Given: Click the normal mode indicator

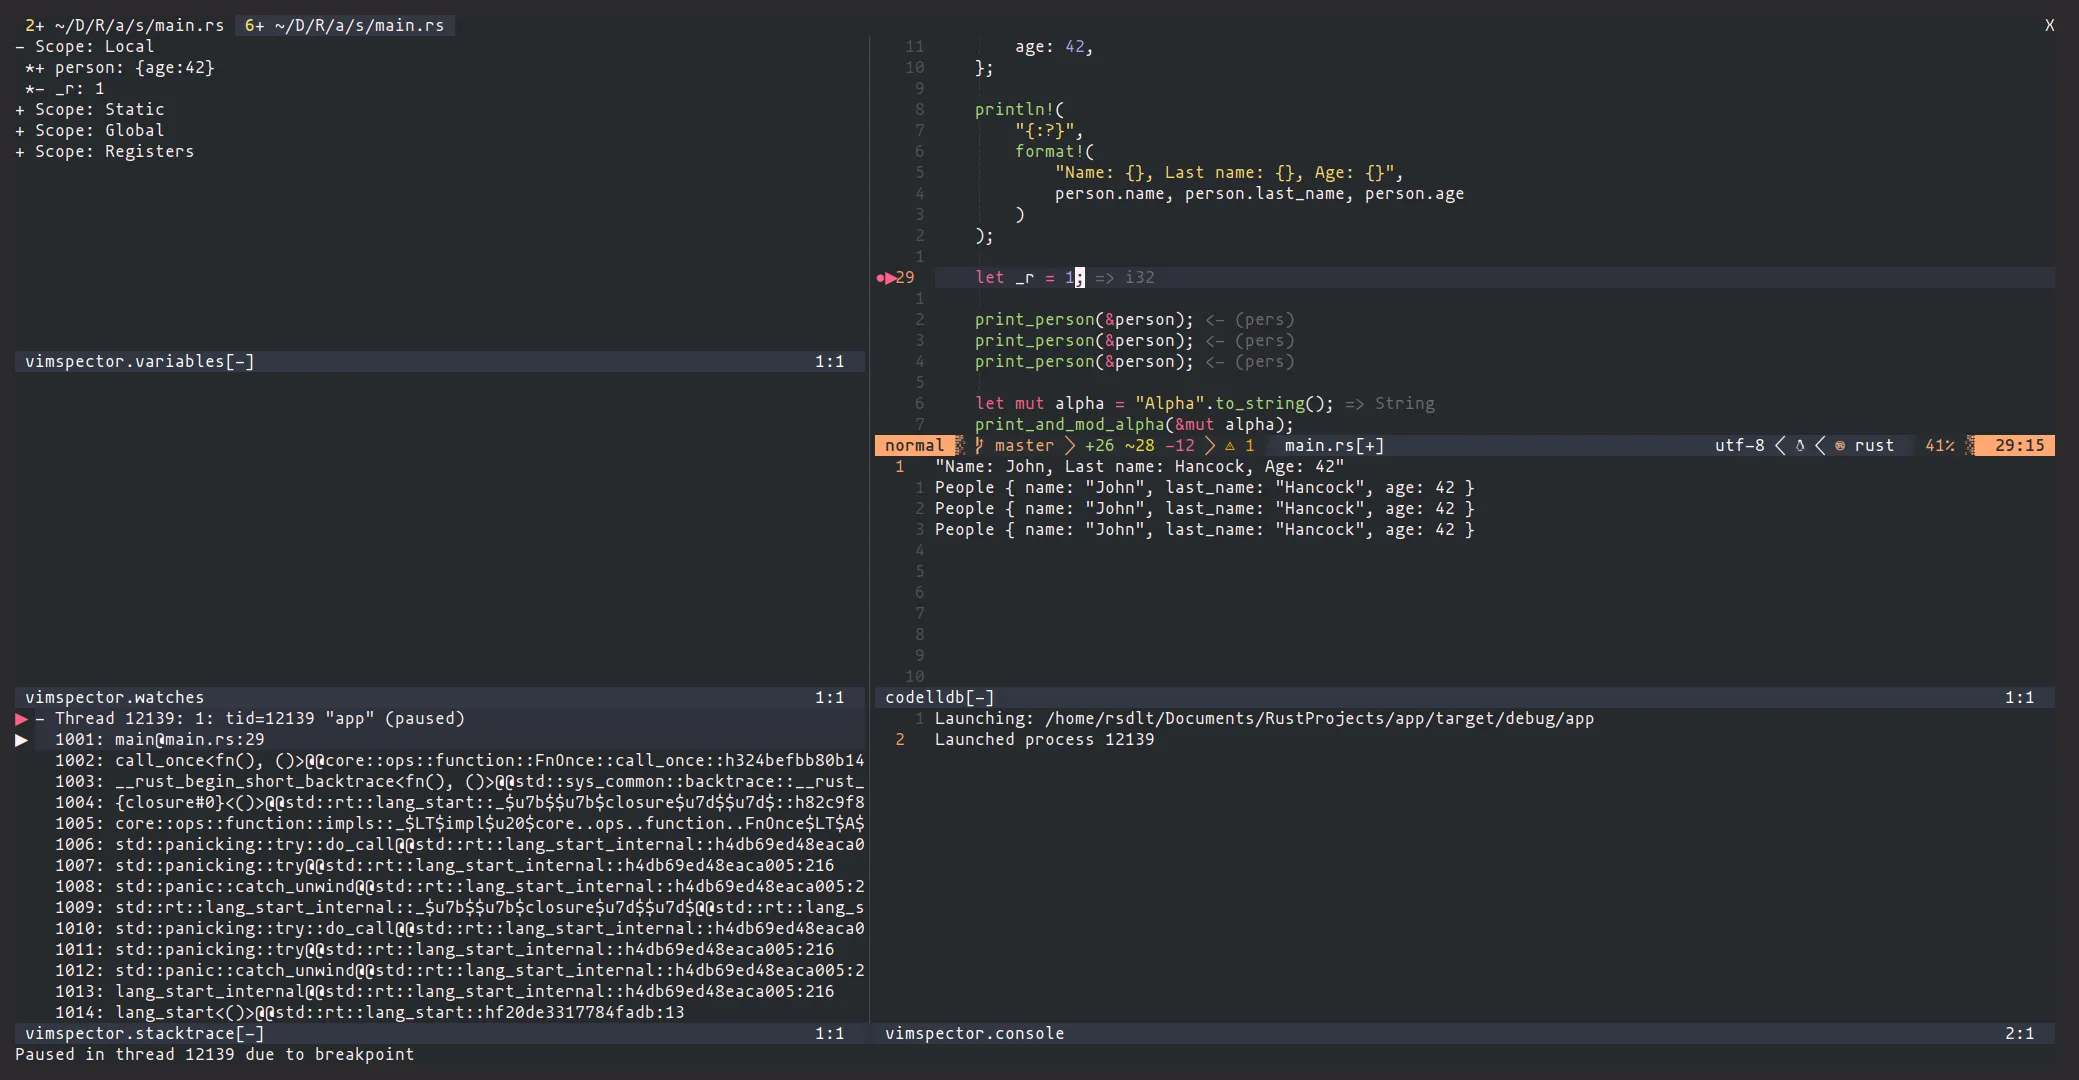Looking at the screenshot, I should (x=914, y=445).
